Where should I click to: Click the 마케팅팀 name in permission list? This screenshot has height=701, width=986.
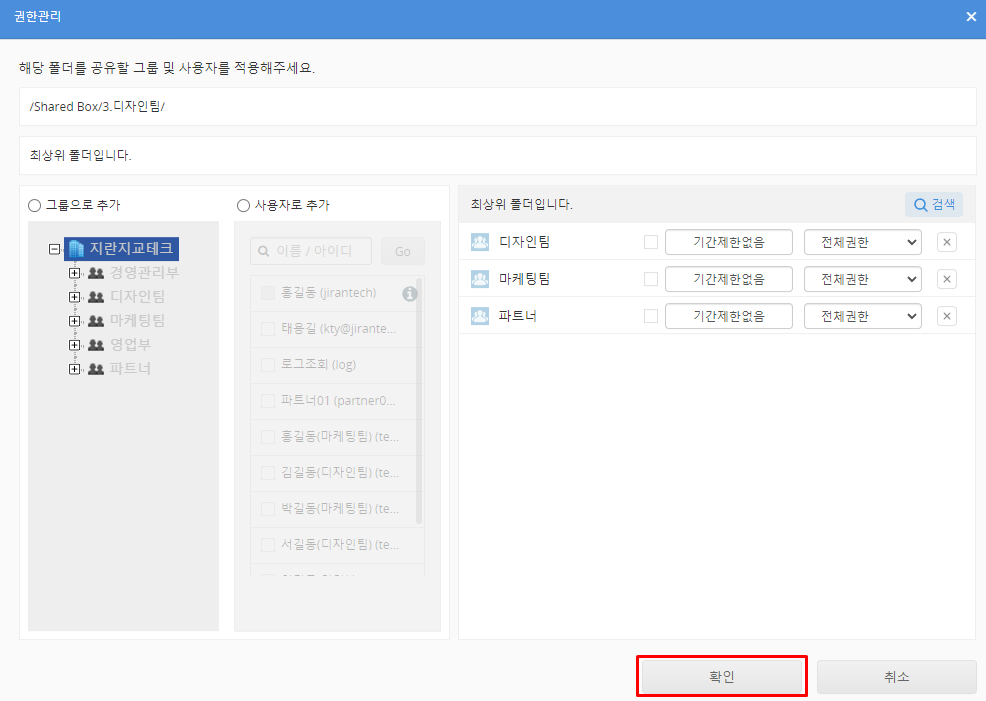pos(524,279)
